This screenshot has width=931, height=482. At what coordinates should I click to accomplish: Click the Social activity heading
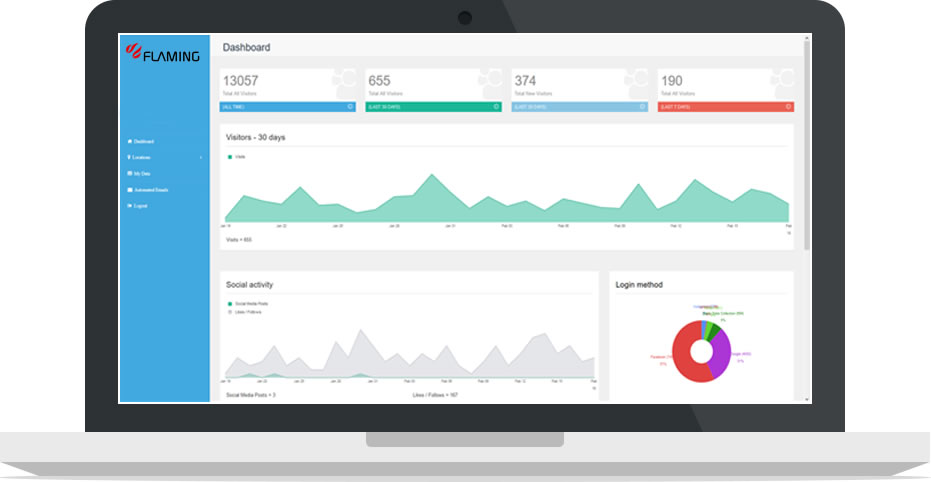(249, 285)
